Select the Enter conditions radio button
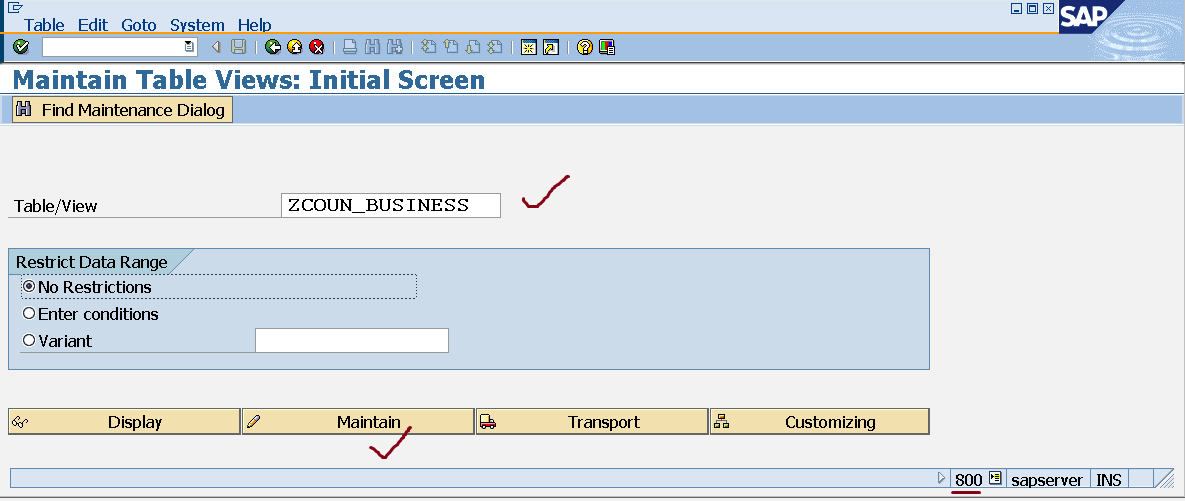Image resolution: width=1185 pixels, height=501 pixels. point(29,314)
